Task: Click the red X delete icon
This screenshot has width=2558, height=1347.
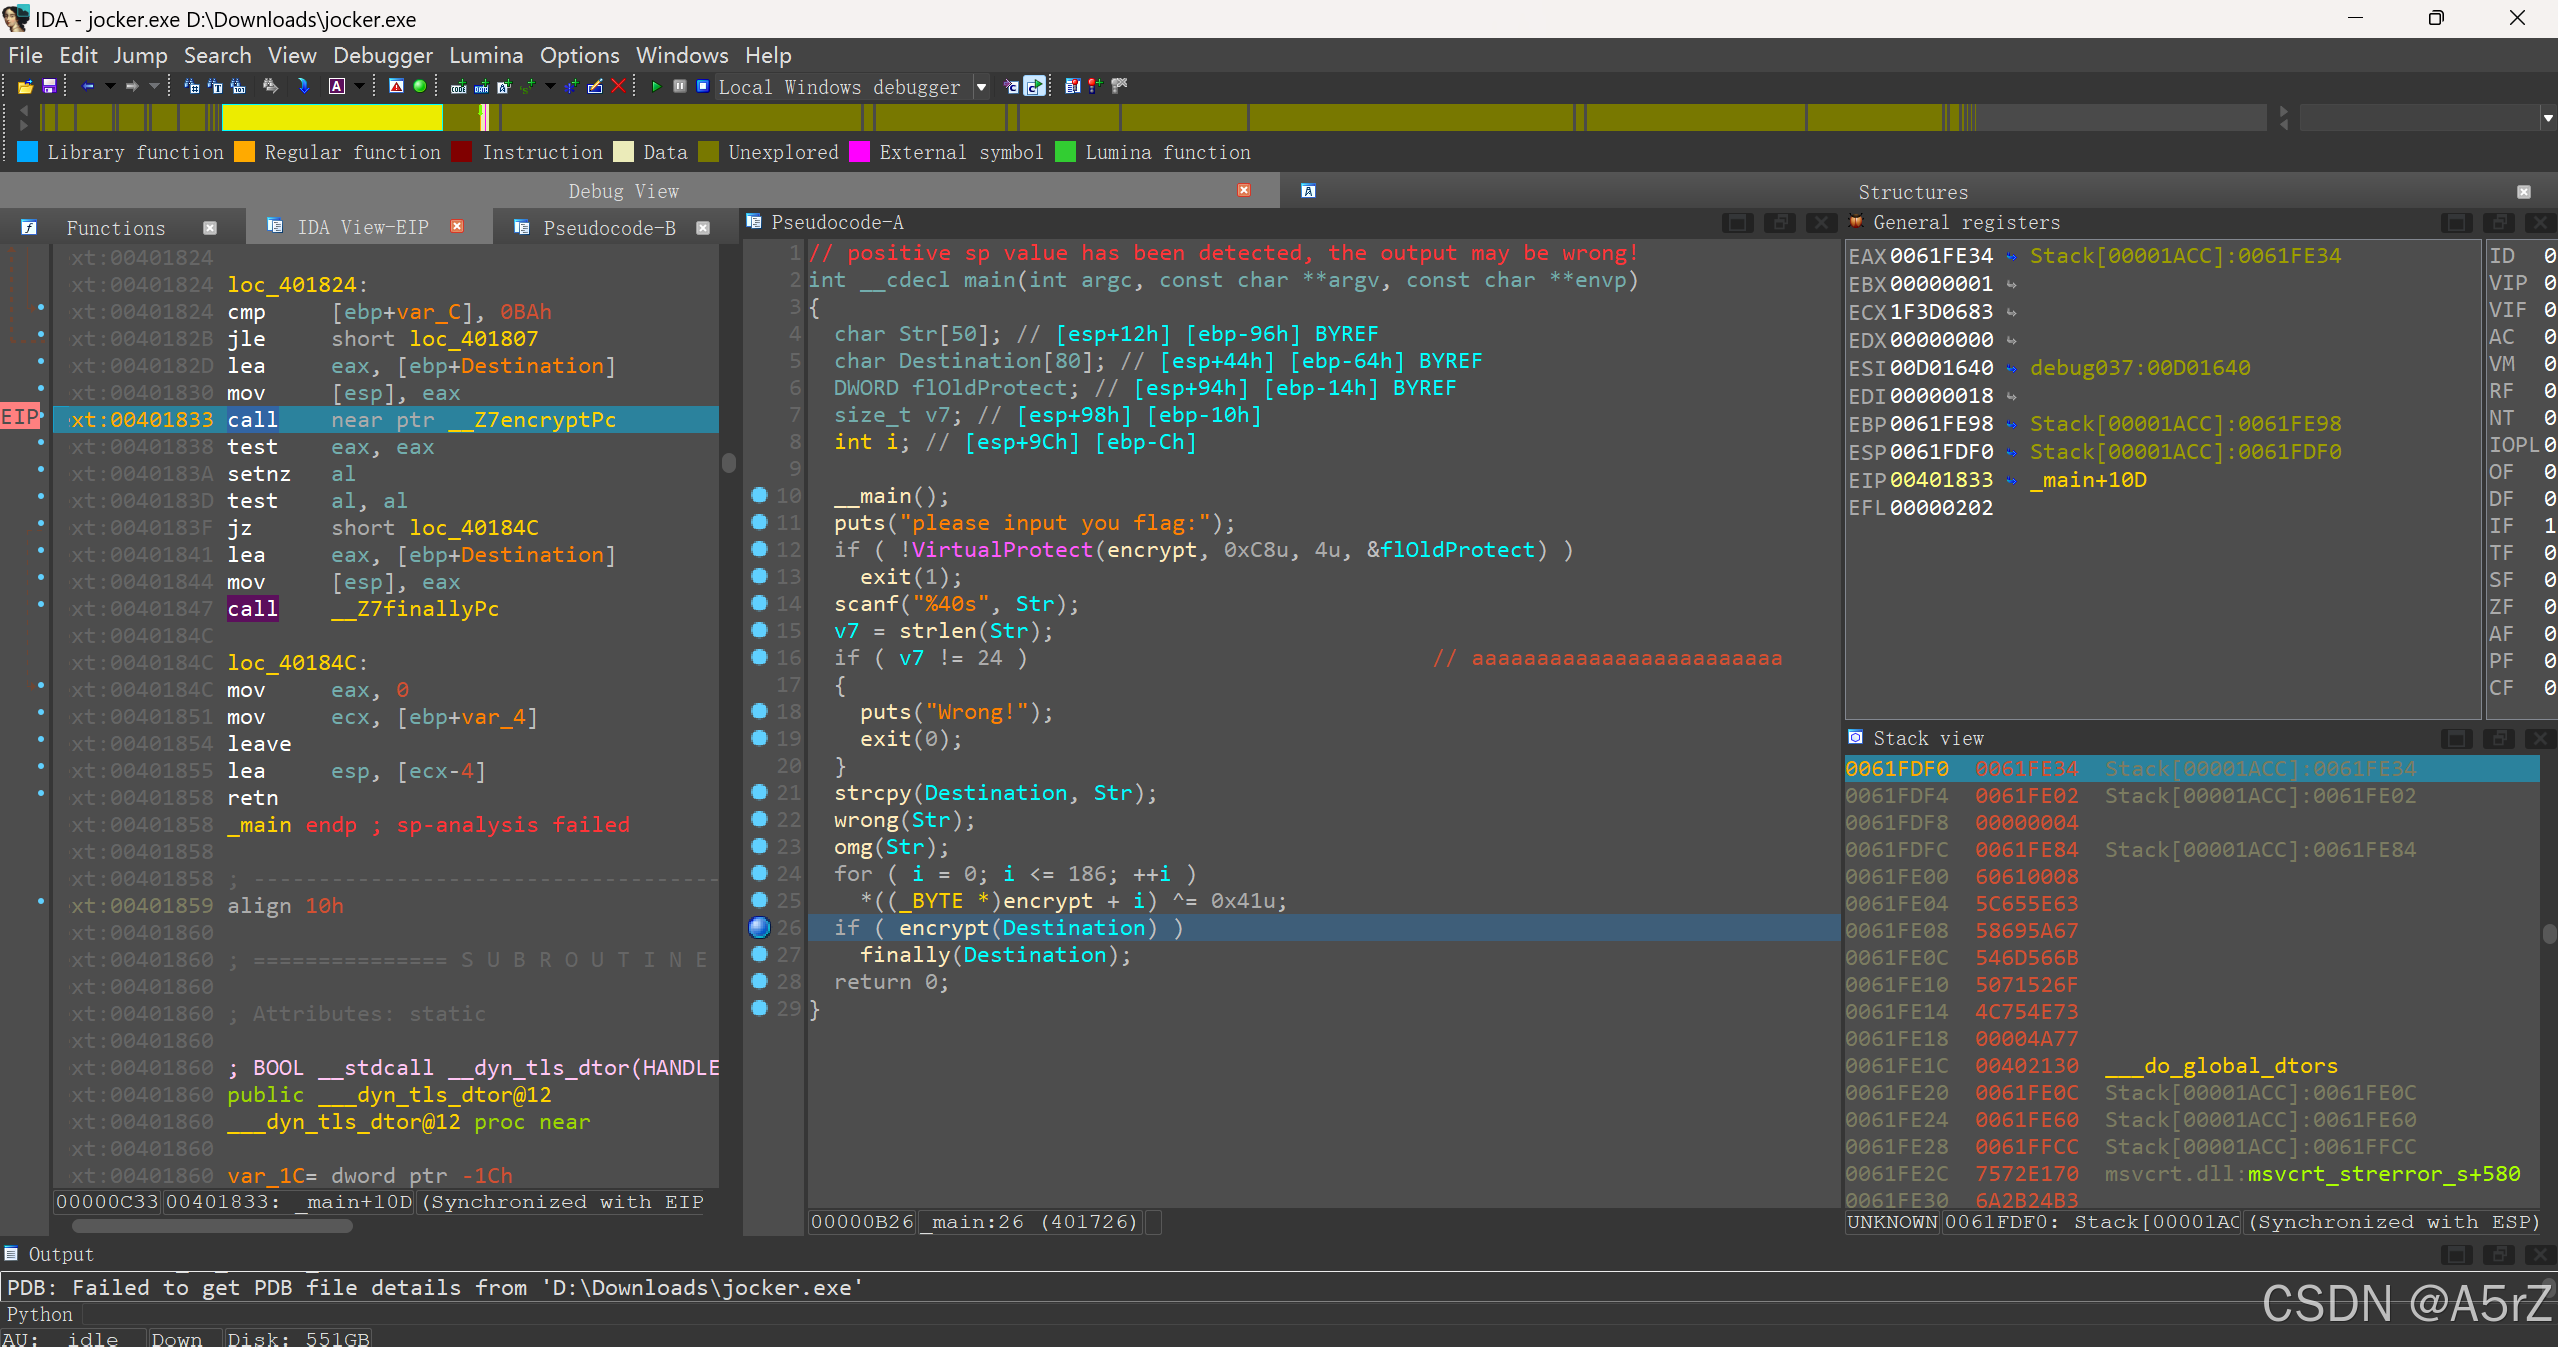Action: pyautogui.click(x=619, y=87)
